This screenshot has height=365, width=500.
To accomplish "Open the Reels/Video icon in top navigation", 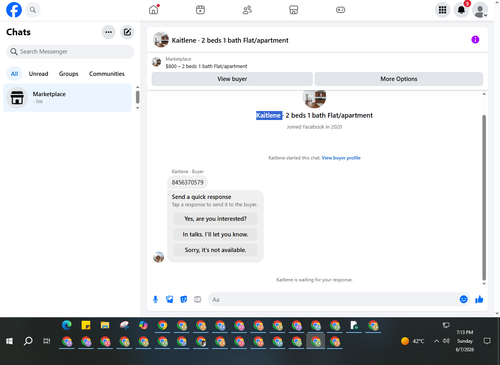I will [x=200, y=10].
